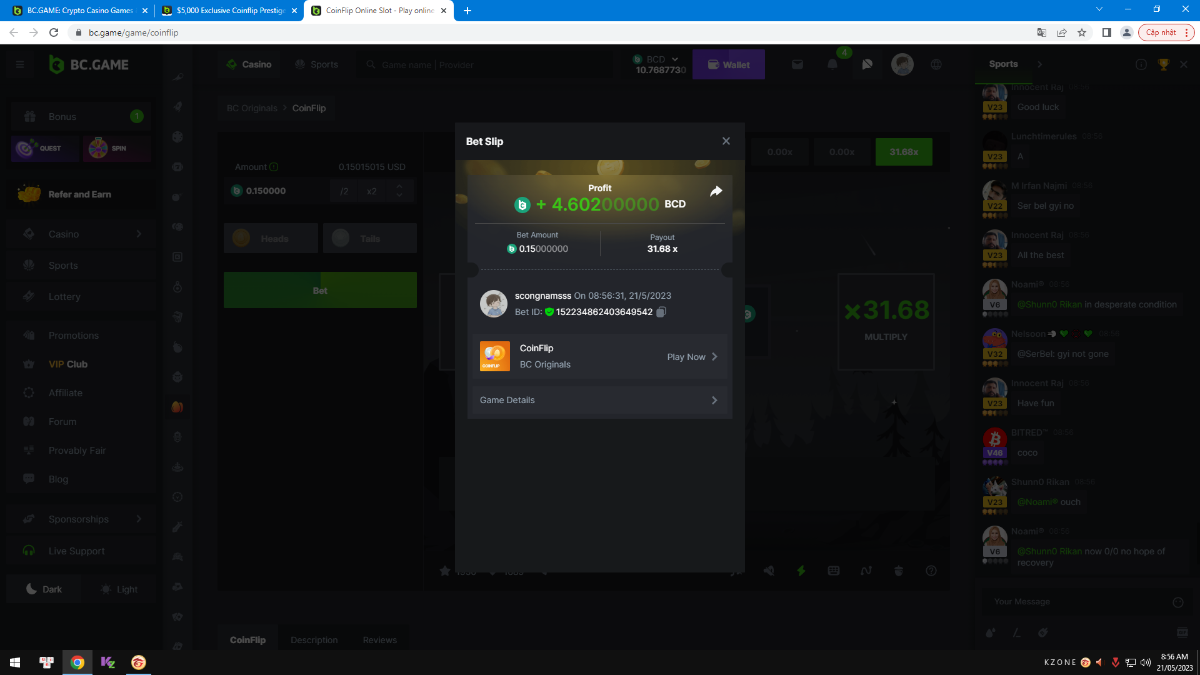
Task: Switch theme to Light mode
Action: 119,589
